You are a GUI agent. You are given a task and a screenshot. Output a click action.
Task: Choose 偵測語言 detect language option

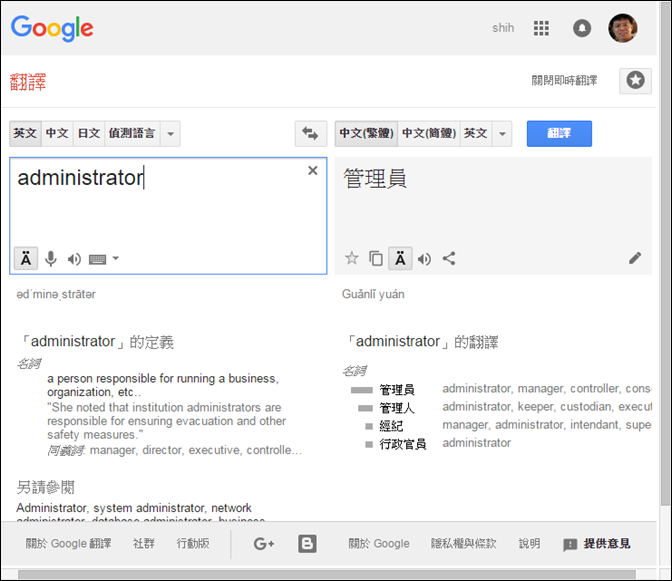[x=132, y=133]
